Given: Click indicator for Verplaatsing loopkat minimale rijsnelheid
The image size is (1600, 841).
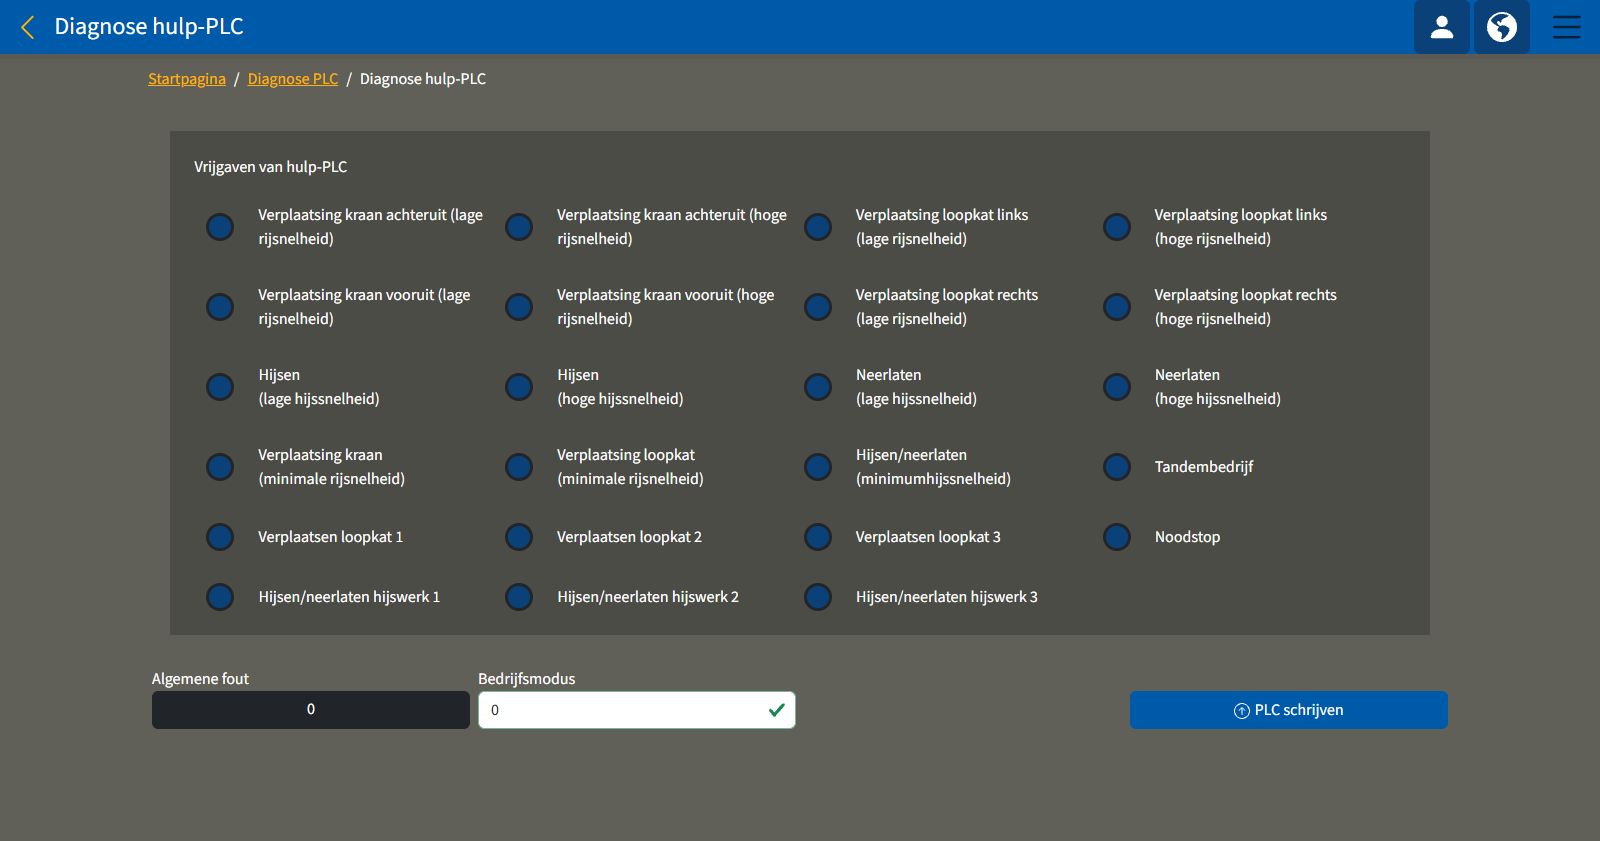Looking at the screenshot, I should (519, 467).
